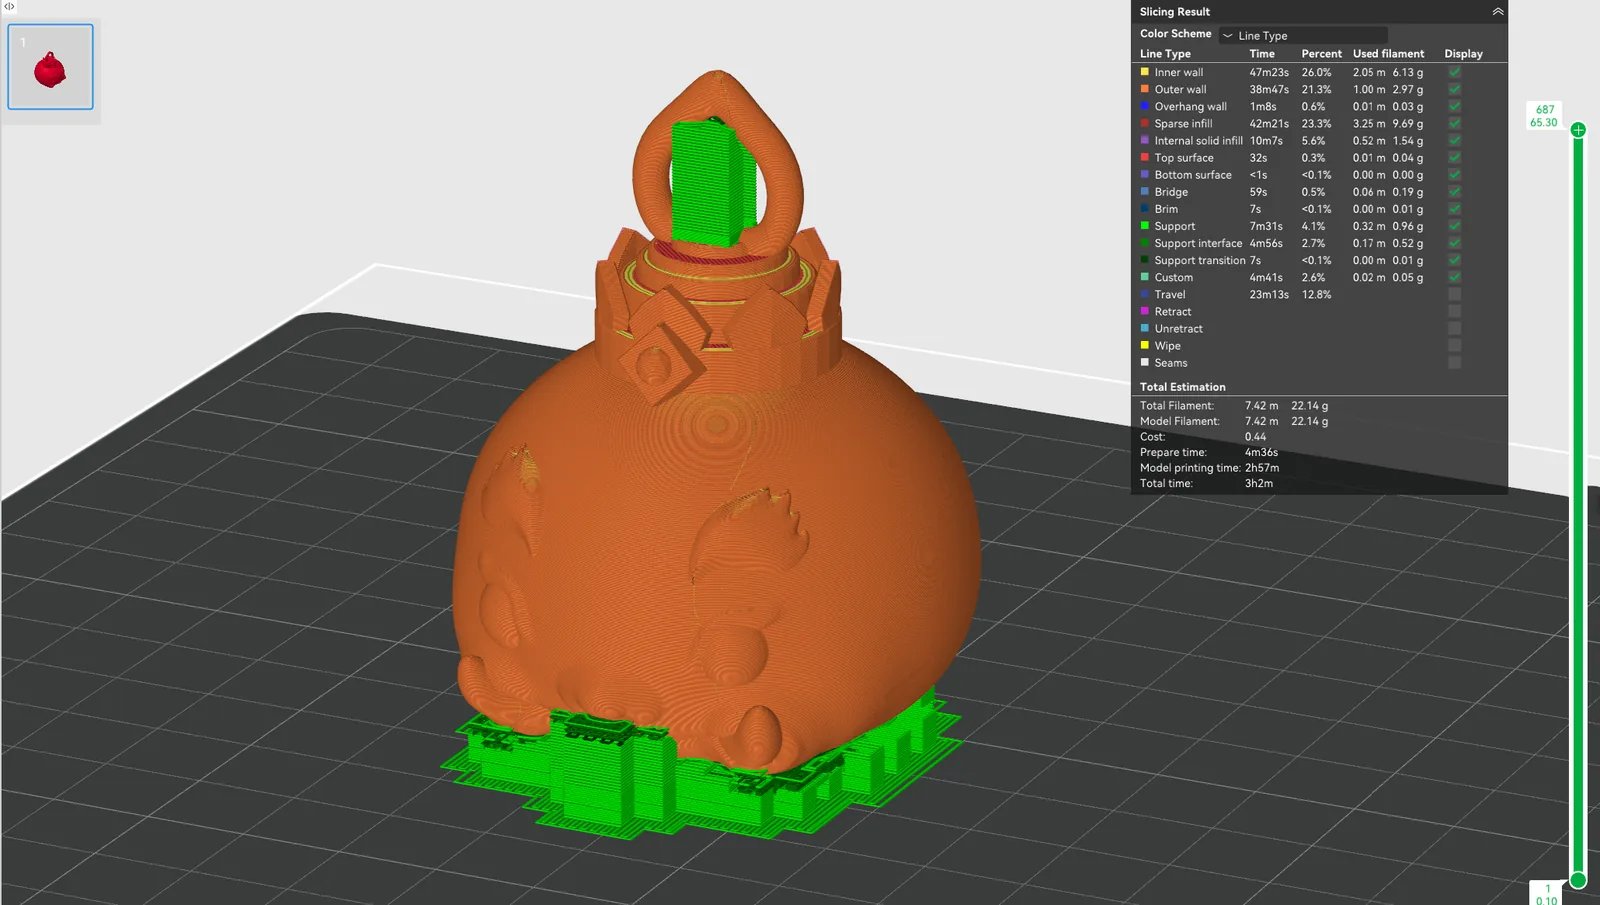Show Wipe moves checkbox
This screenshot has height=905, width=1600.
(1455, 345)
